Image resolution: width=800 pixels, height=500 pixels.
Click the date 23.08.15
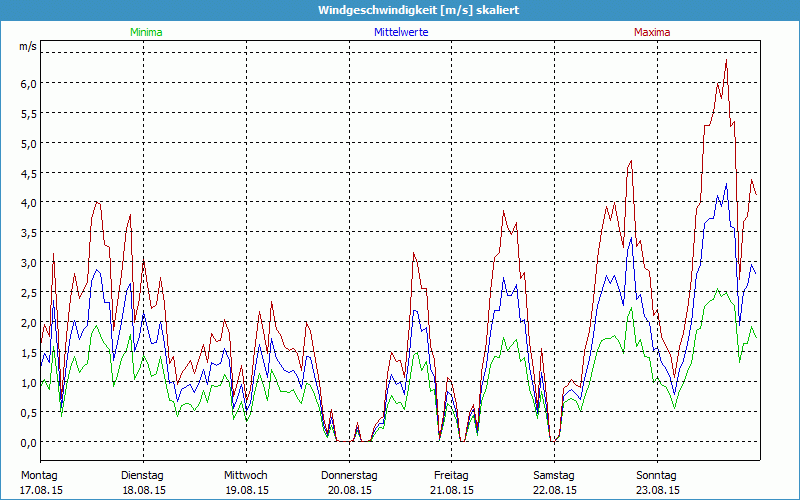tap(658, 490)
